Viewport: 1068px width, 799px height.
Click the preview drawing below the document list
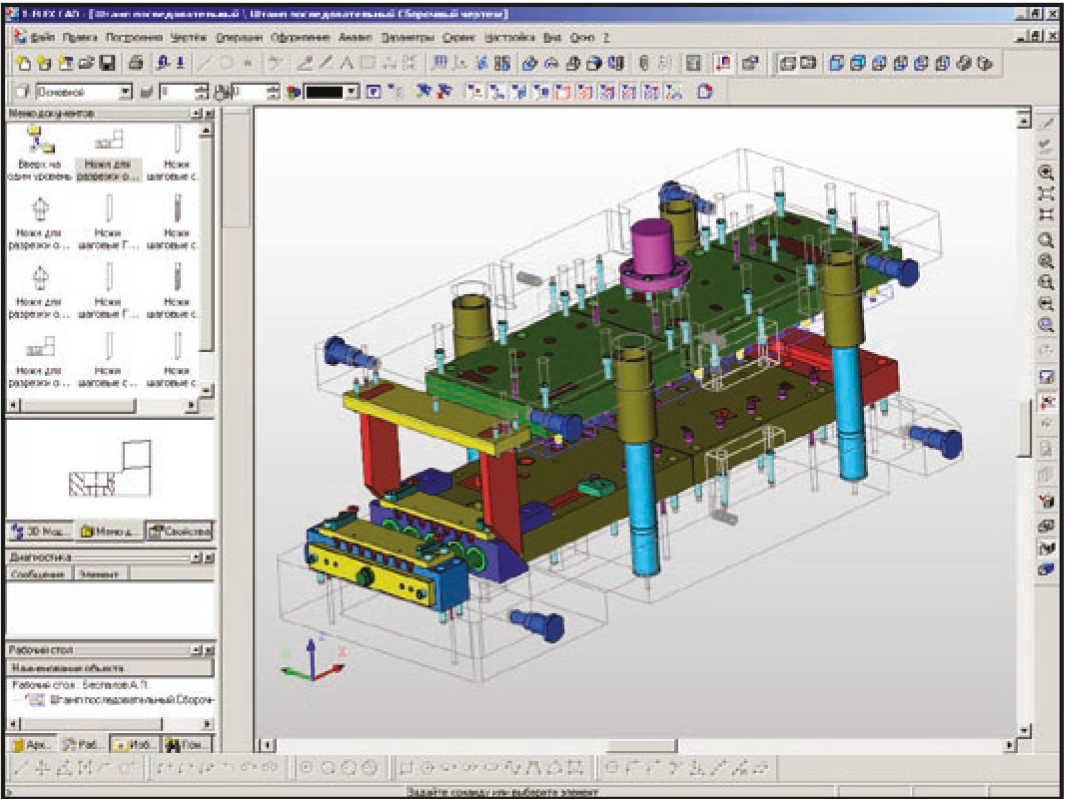110,468
